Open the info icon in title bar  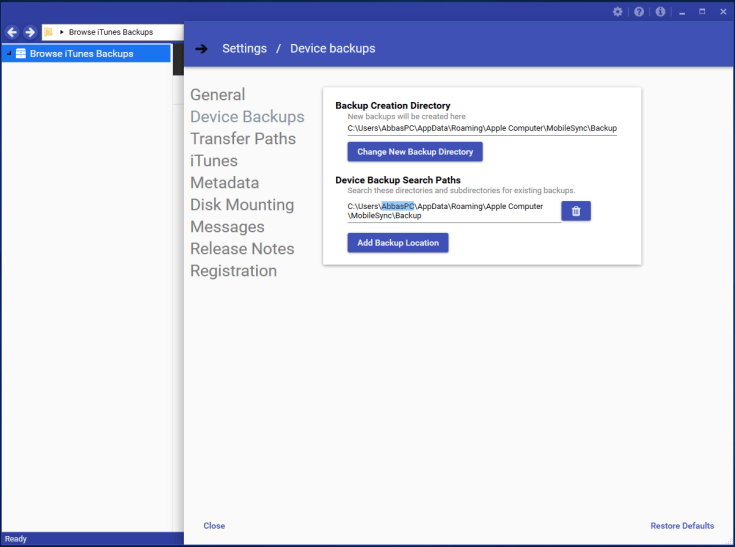[660, 12]
